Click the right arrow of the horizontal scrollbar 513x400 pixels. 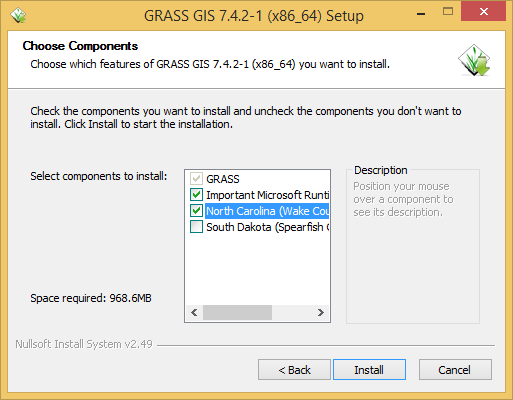320,312
